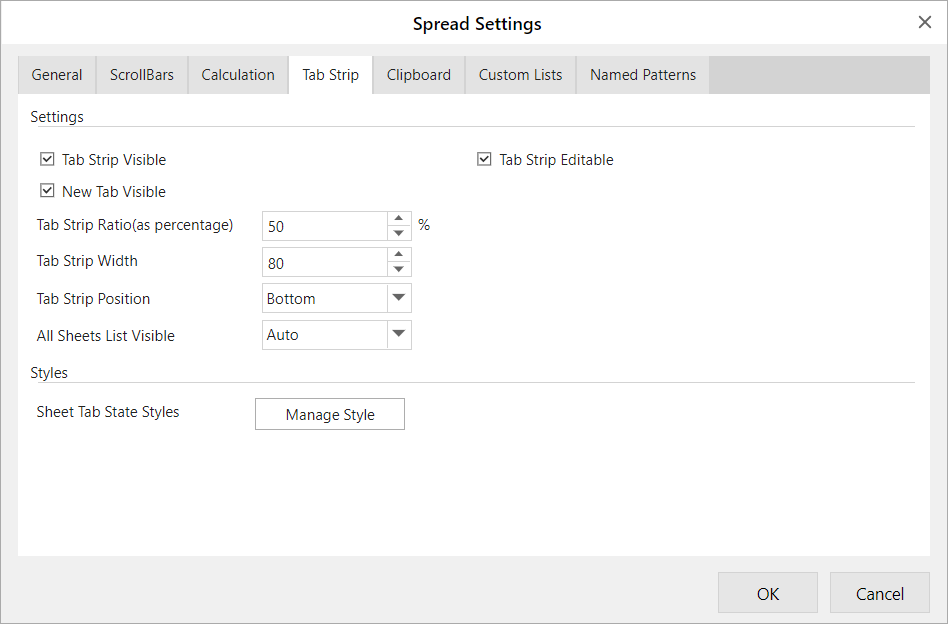This screenshot has height=624, width=948.
Task: Open the All Sheets List Visible dropdown
Action: tap(398, 334)
